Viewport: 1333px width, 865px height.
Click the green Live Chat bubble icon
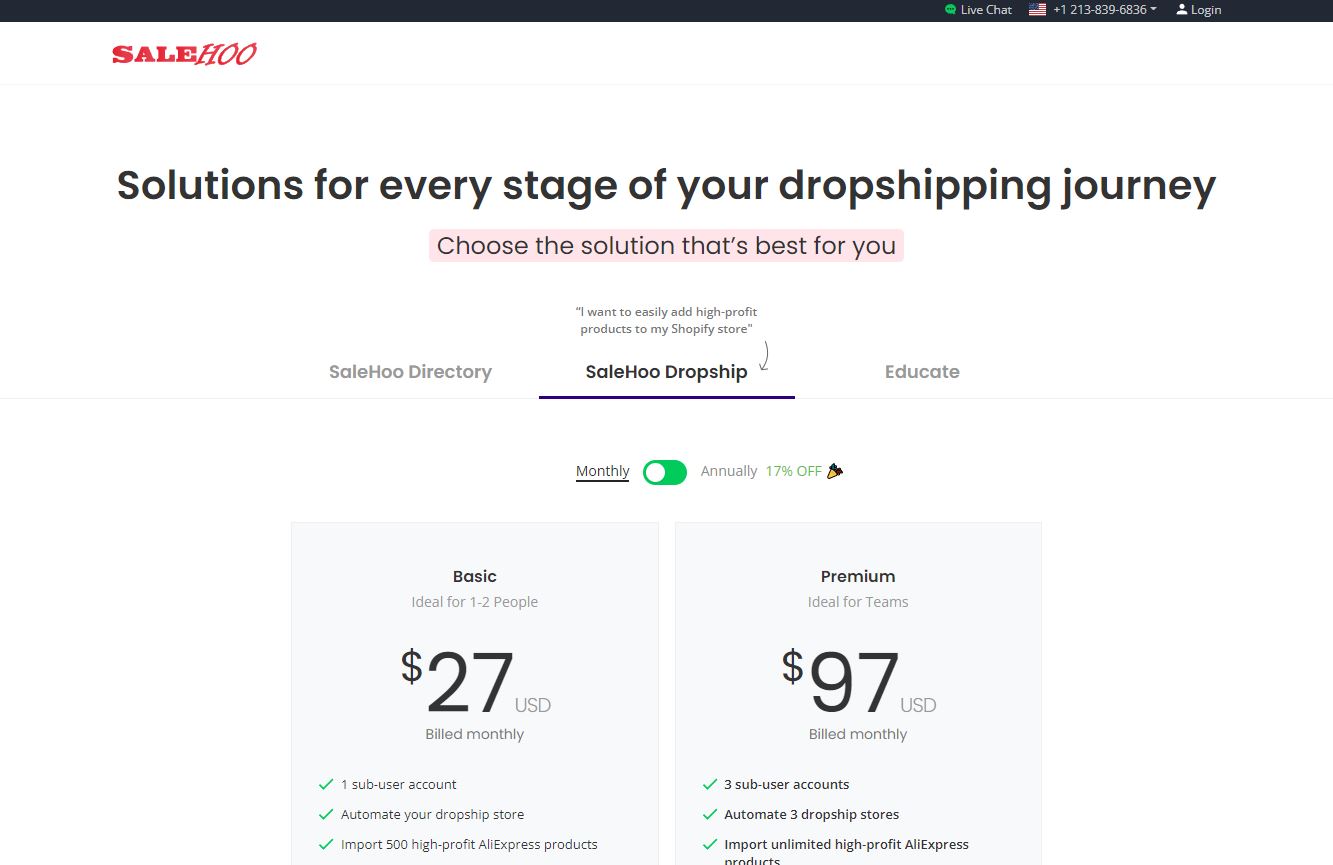[950, 10]
